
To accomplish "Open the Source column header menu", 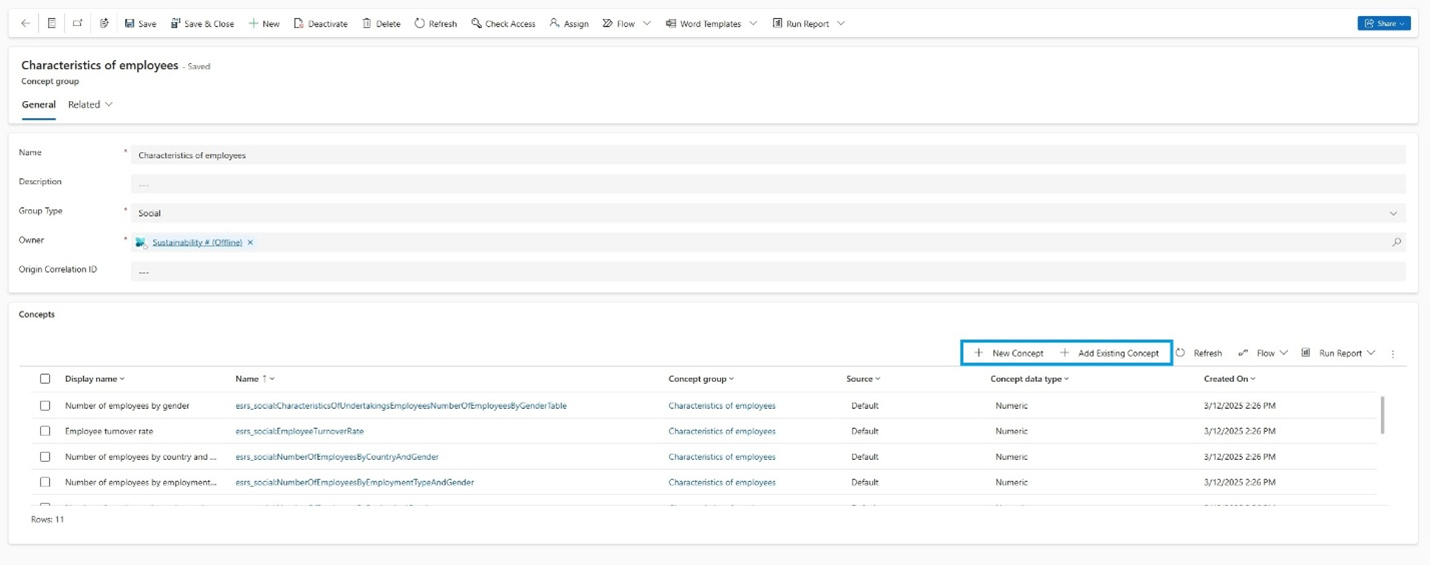I will click(863, 379).
